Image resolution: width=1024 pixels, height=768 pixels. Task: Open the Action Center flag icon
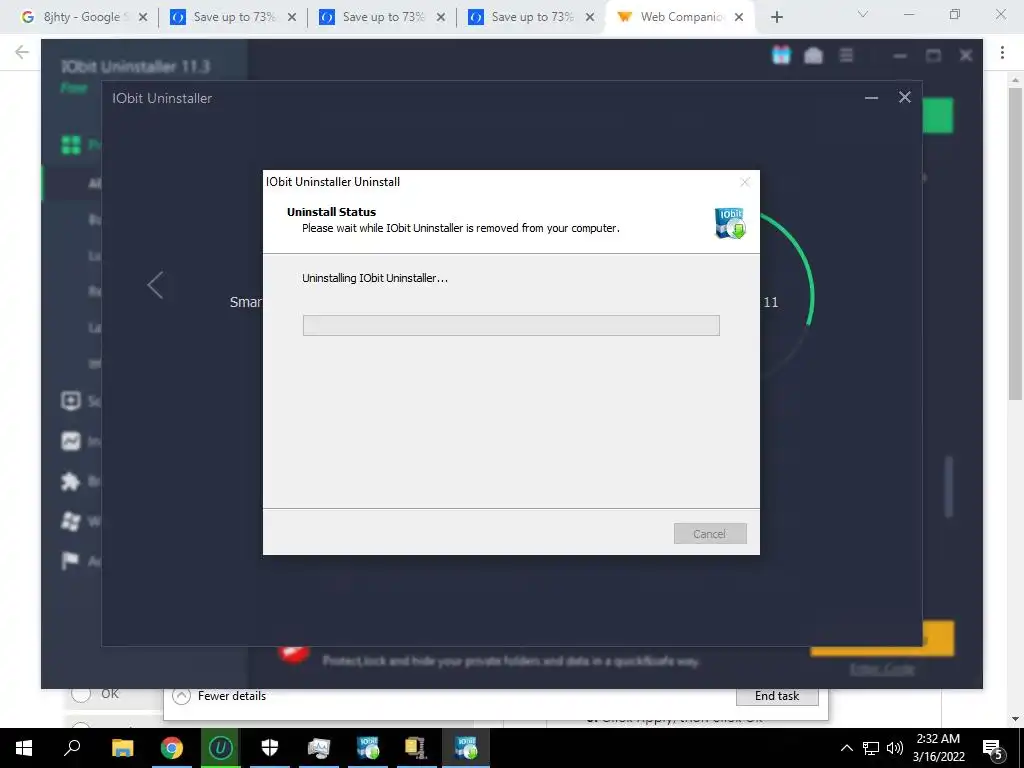pyautogui.click(x=70, y=560)
